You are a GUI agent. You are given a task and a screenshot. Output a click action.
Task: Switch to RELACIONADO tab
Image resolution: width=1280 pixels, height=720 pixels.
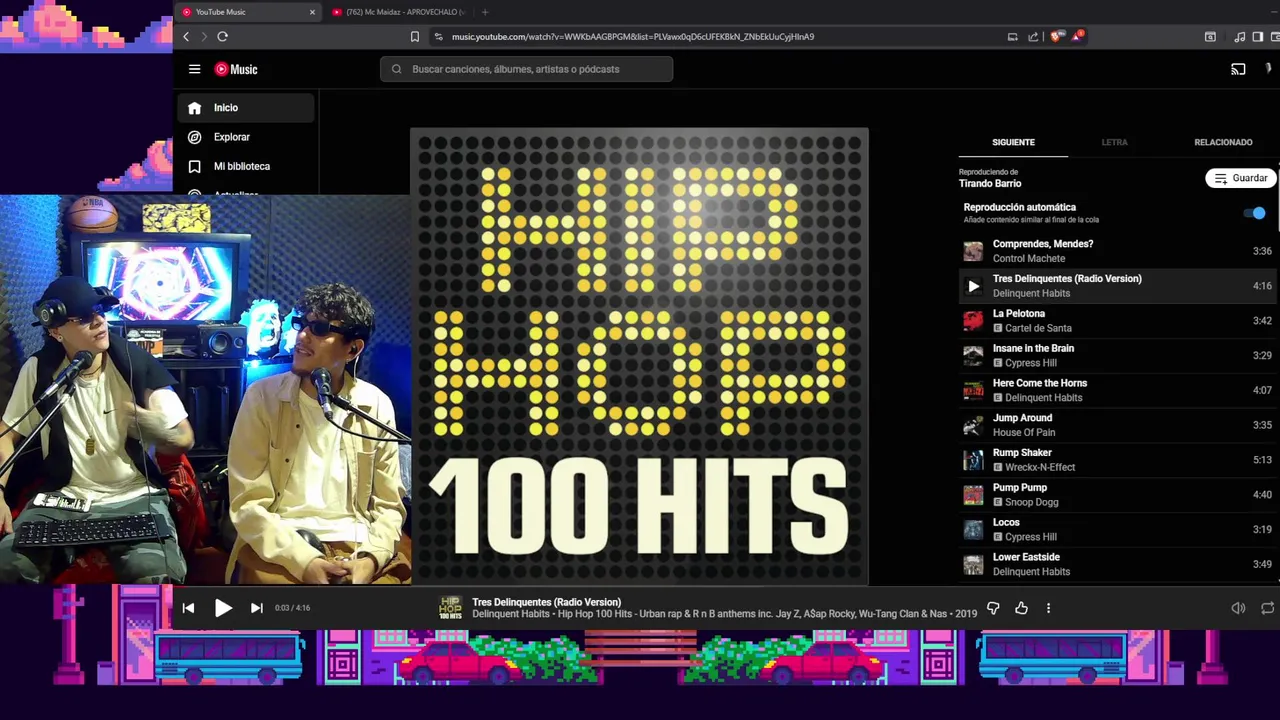1223,142
